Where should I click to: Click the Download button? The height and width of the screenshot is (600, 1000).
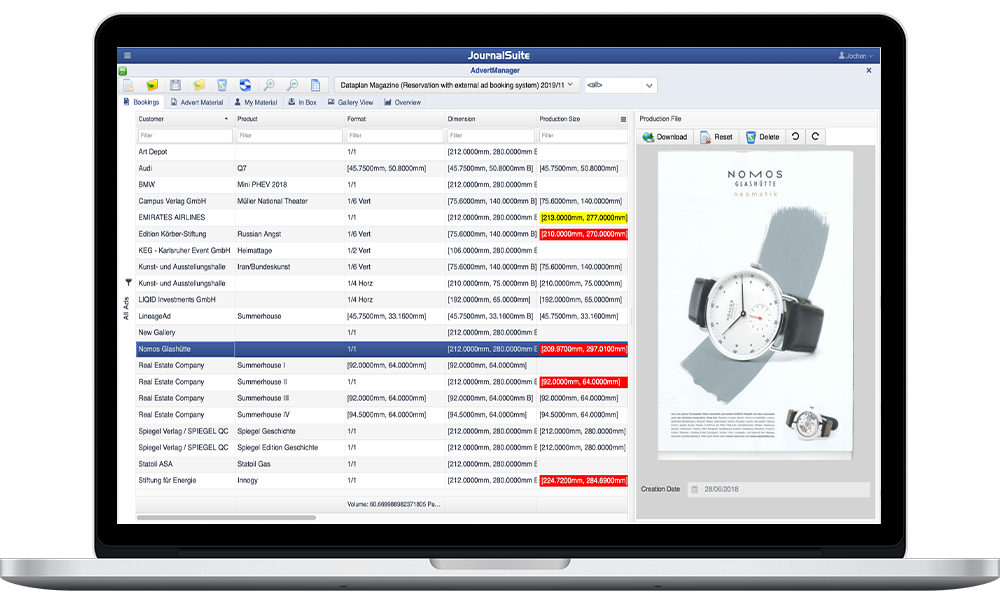click(665, 137)
